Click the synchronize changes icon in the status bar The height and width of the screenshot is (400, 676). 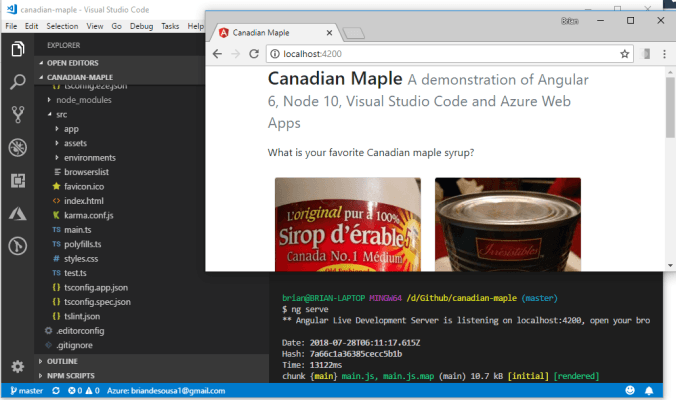coord(56,391)
